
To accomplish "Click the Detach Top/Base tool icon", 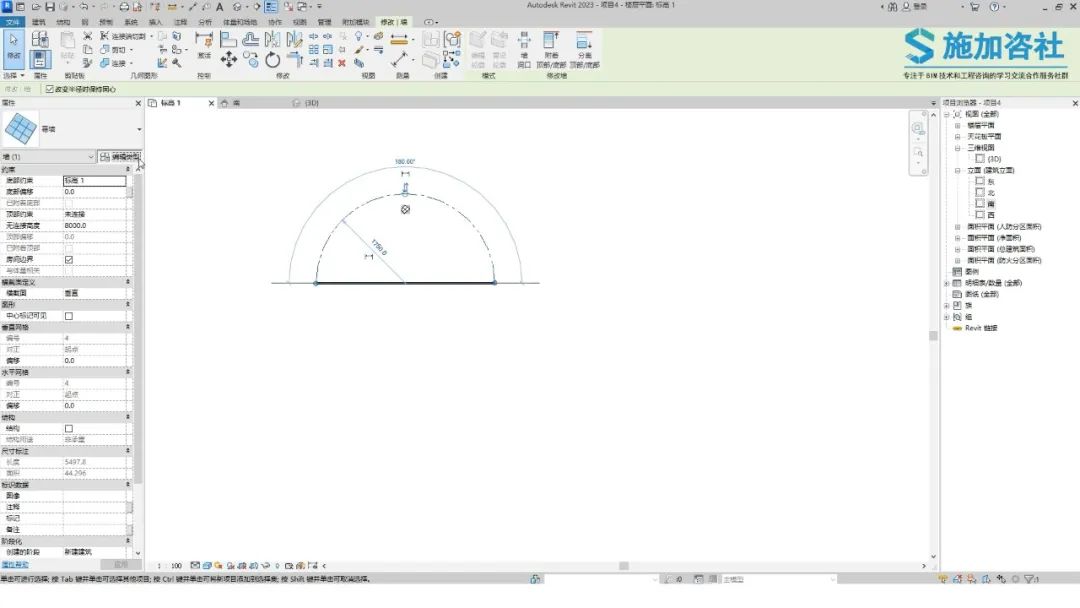I will point(584,49).
